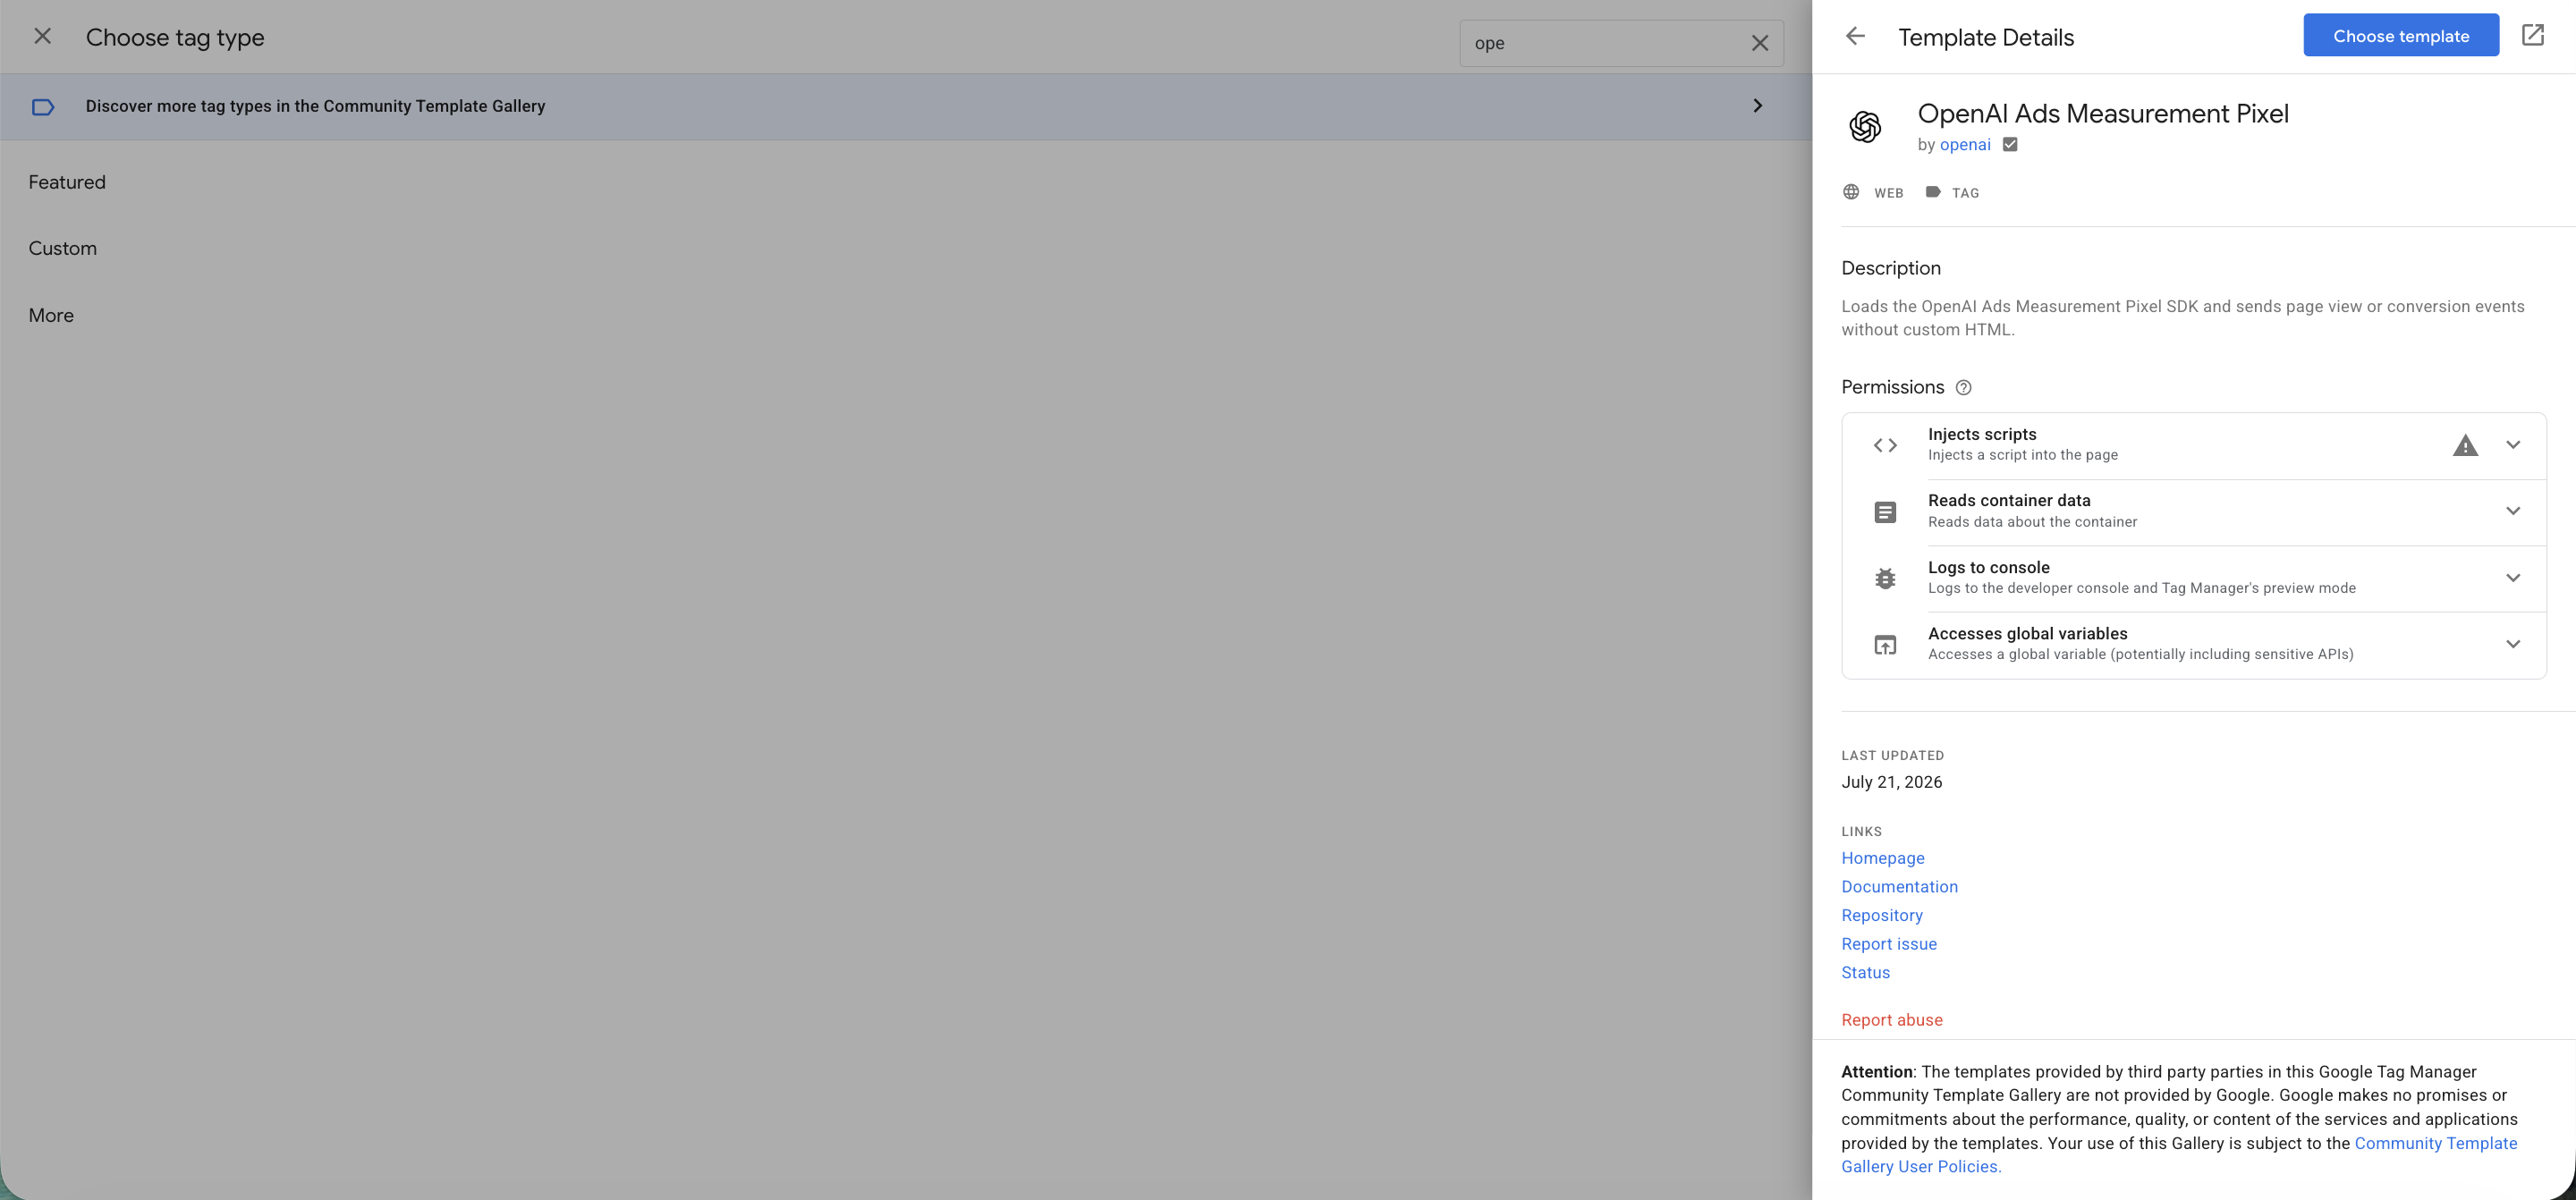This screenshot has width=2576, height=1200.
Task: Click the 'July 21, 2026' date text
Action: [x=1892, y=782]
